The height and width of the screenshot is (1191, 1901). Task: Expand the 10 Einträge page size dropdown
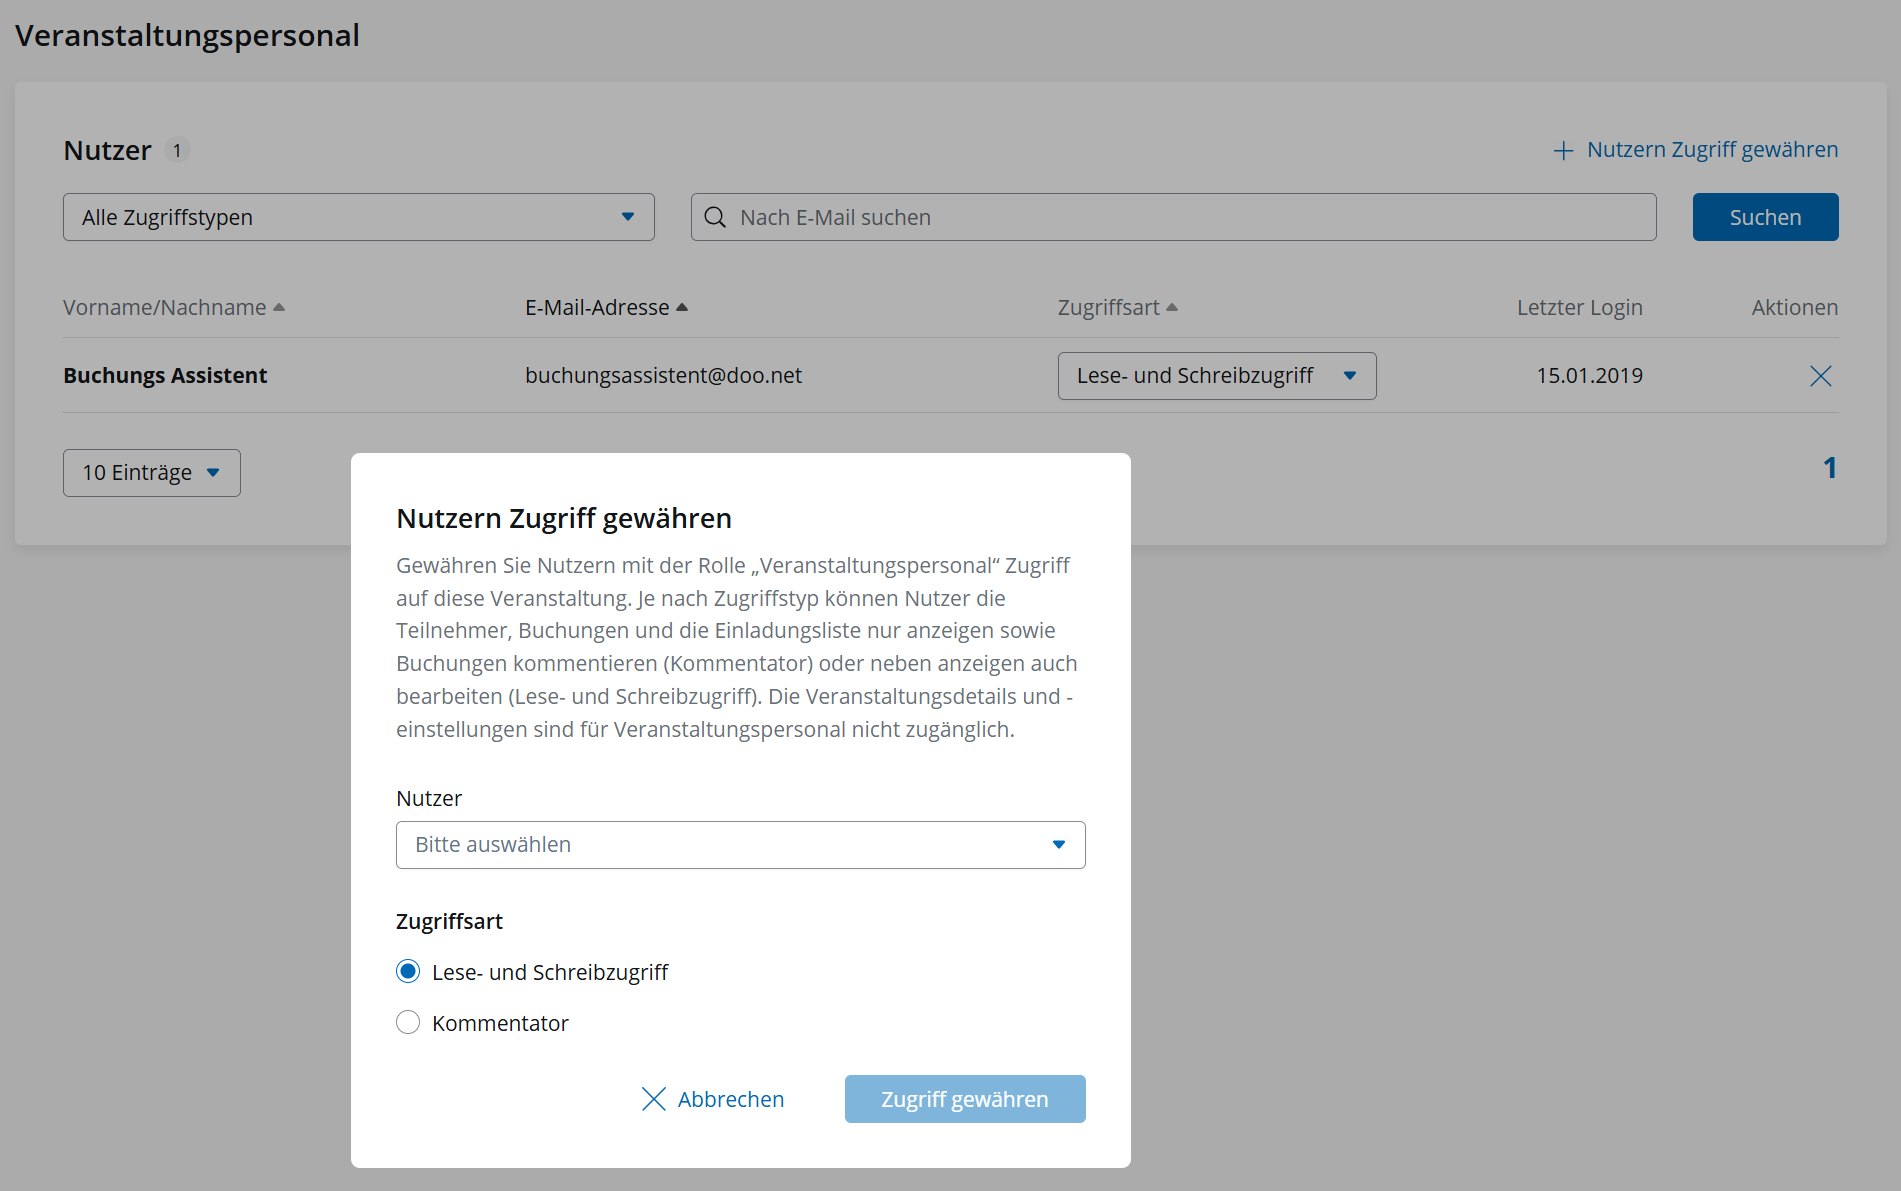point(151,473)
